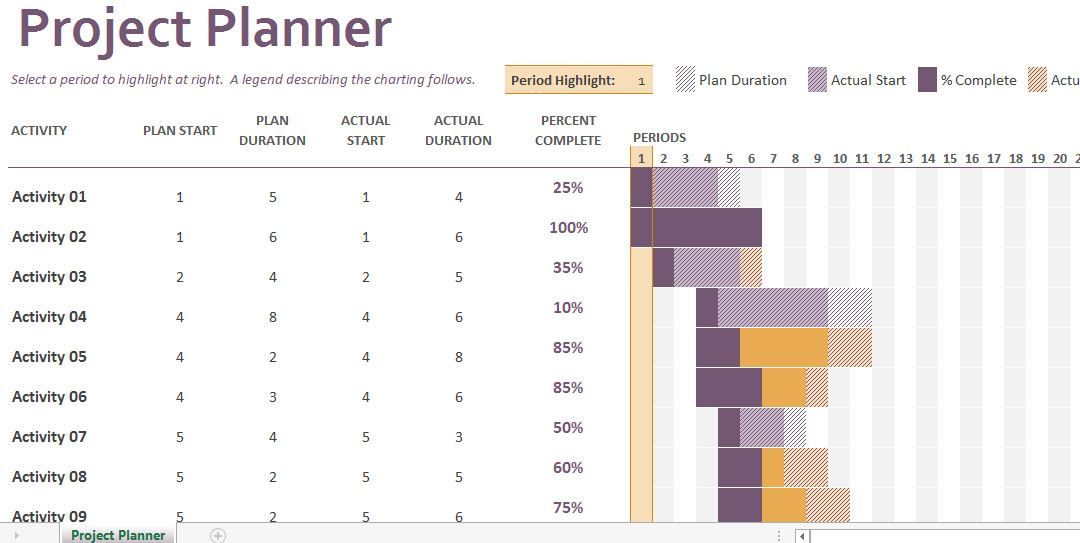Click the % Complete solid purple swatch
This screenshot has width=1080, height=543.
point(927,80)
